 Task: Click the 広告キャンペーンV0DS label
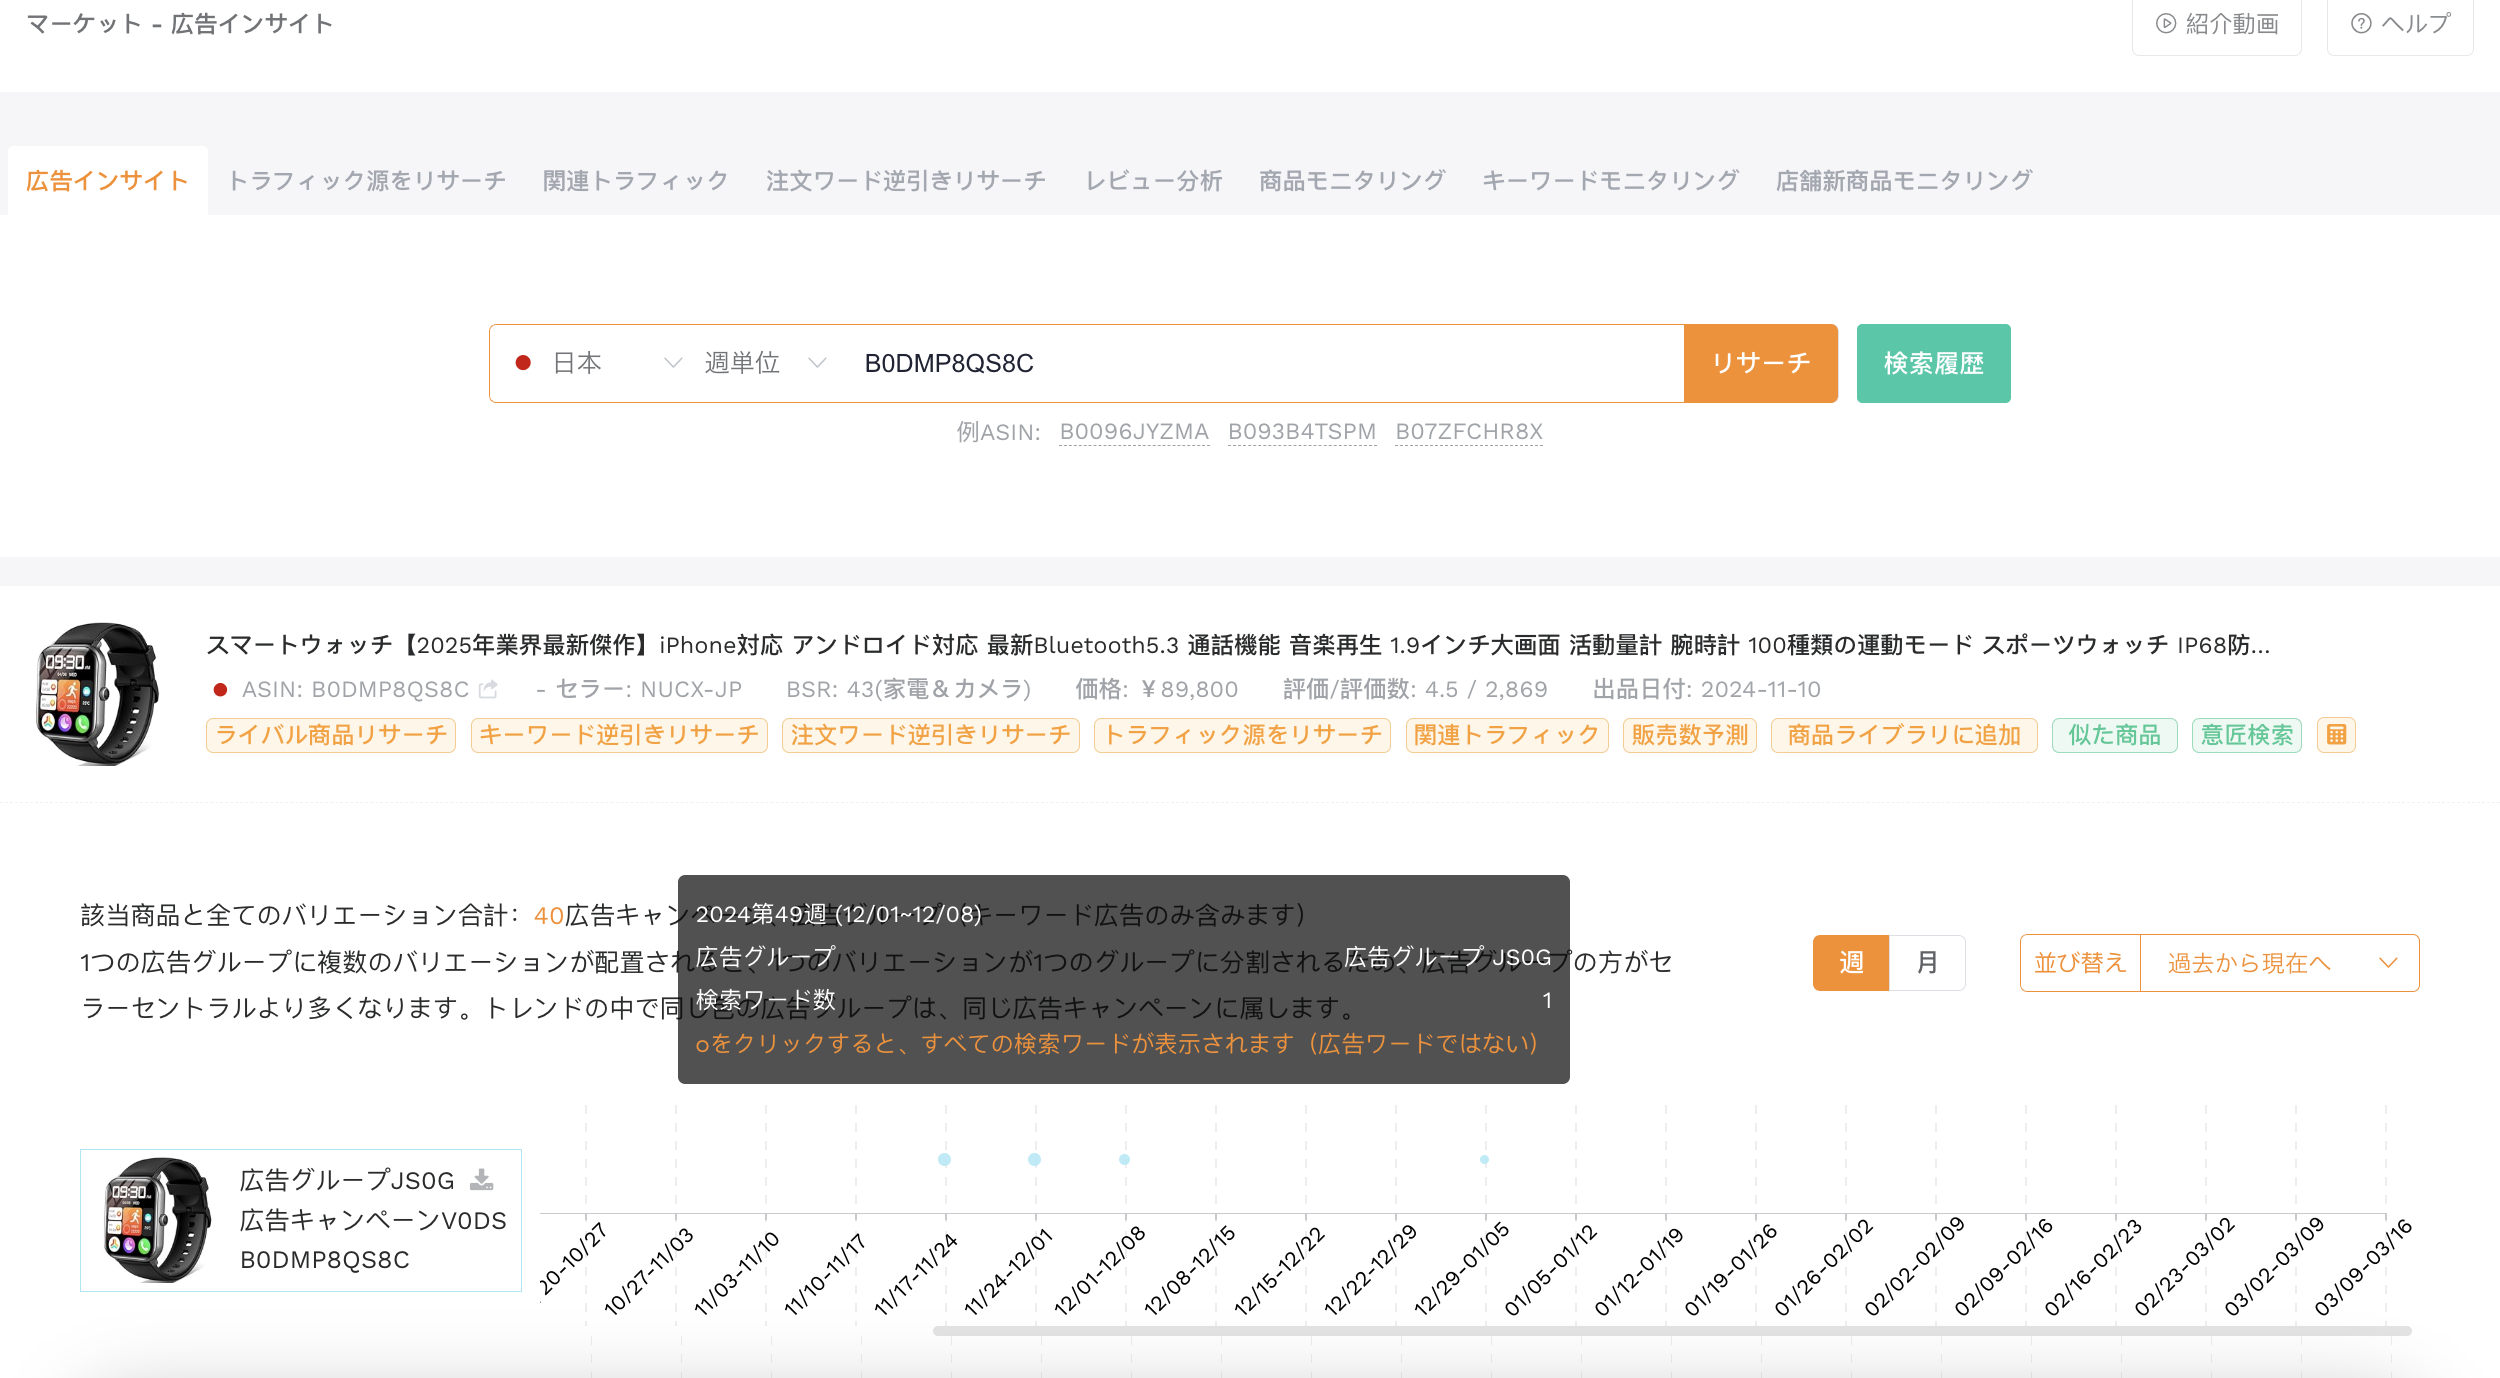[x=373, y=1220]
